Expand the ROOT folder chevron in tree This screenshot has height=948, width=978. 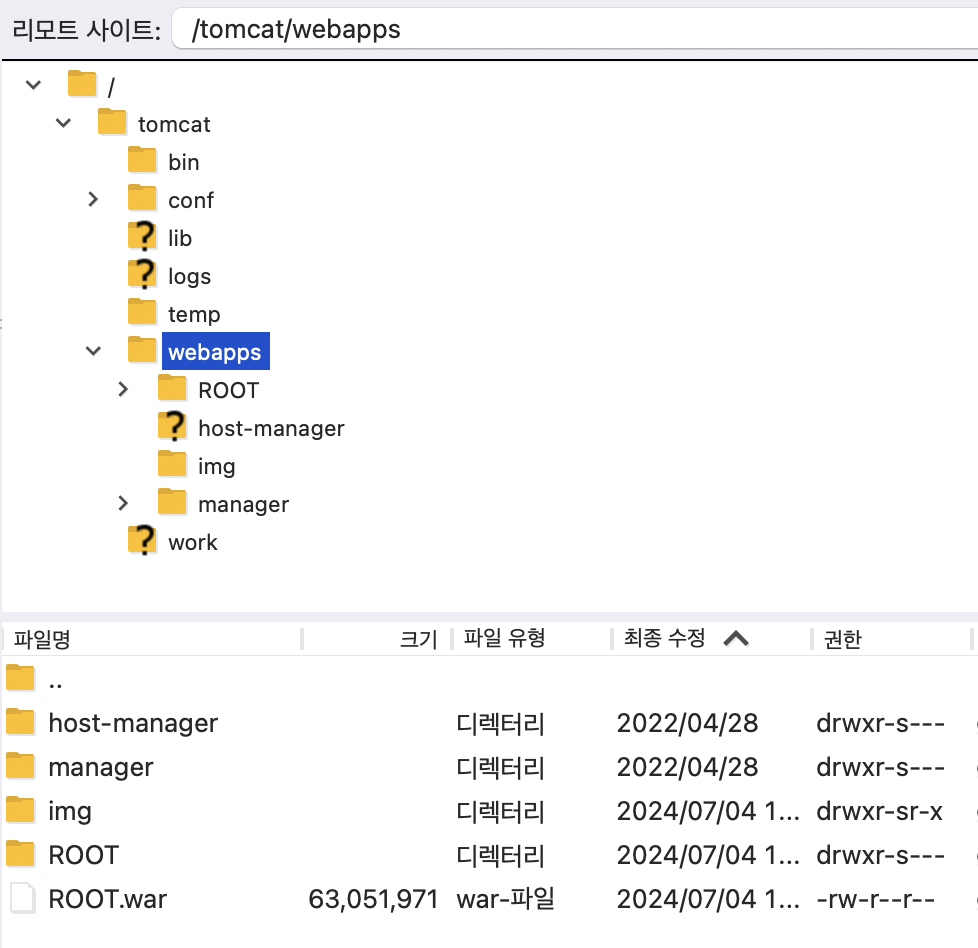[x=123, y=389]
